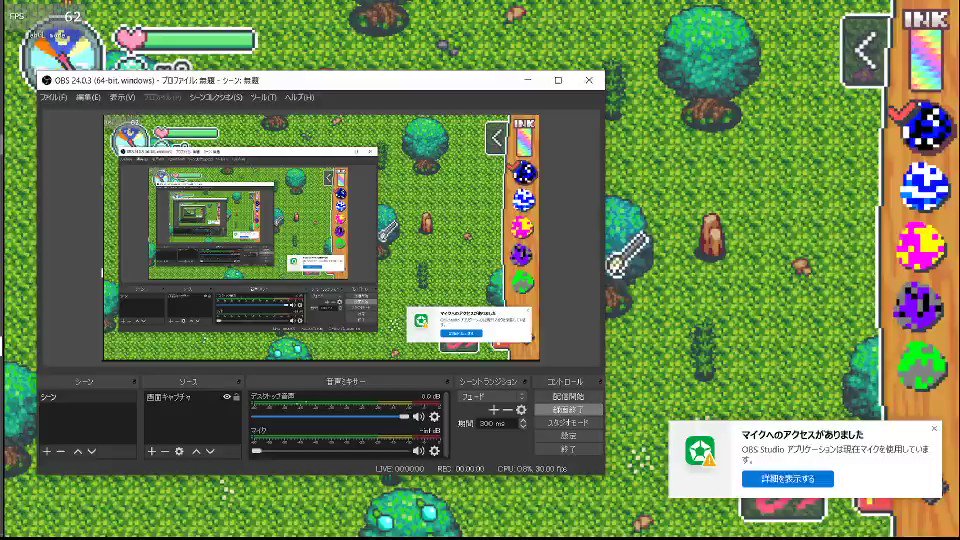Move the scene up in the シーン list
This screenshot has height=540, width=960.
[78, 451]
